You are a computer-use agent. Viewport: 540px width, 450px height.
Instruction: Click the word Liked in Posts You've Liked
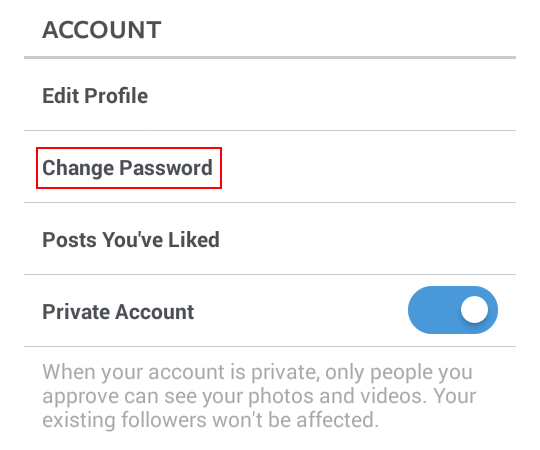194,239
